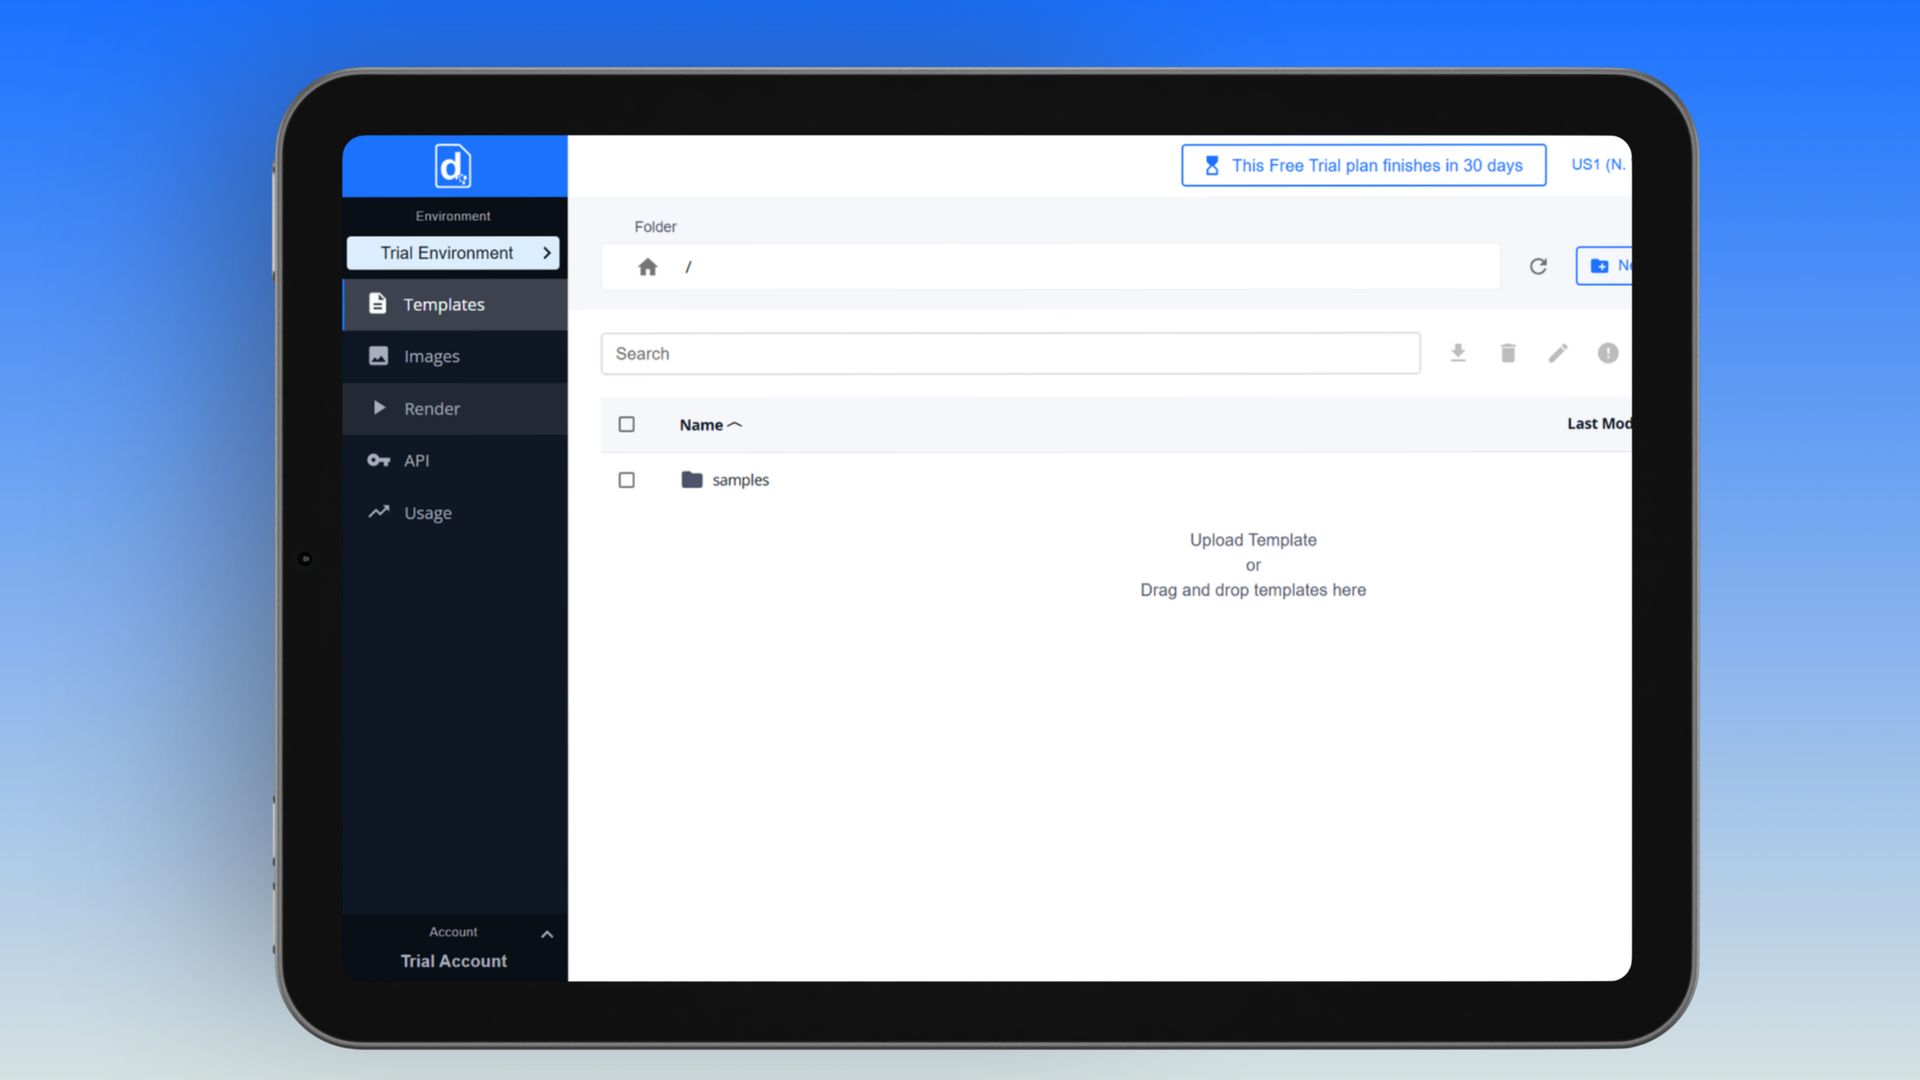The height and width of the screenshot is (1080, 1920).
Task: Click the Free Trial plan banner
Action: 1363,166
